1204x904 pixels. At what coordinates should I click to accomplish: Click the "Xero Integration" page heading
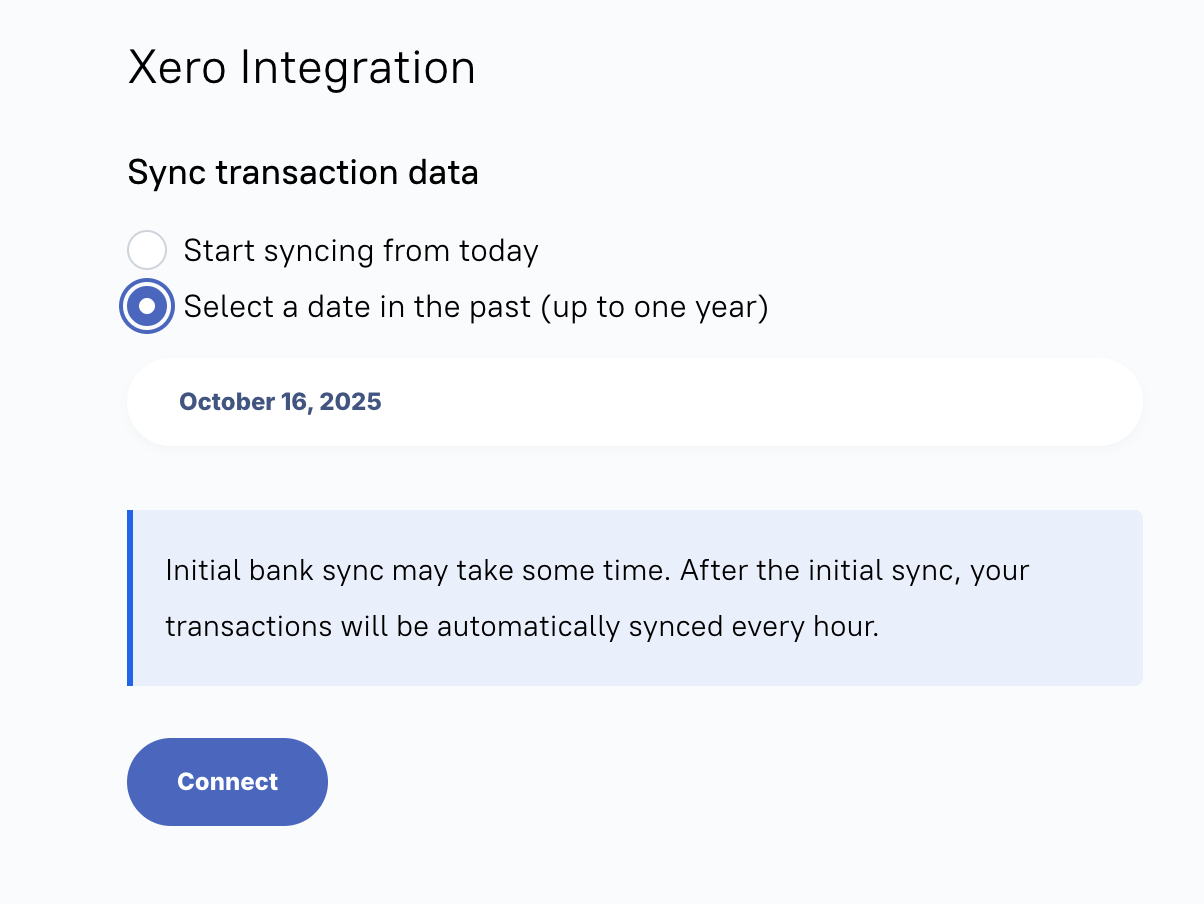pyautogui.click(x=301, y=68)
